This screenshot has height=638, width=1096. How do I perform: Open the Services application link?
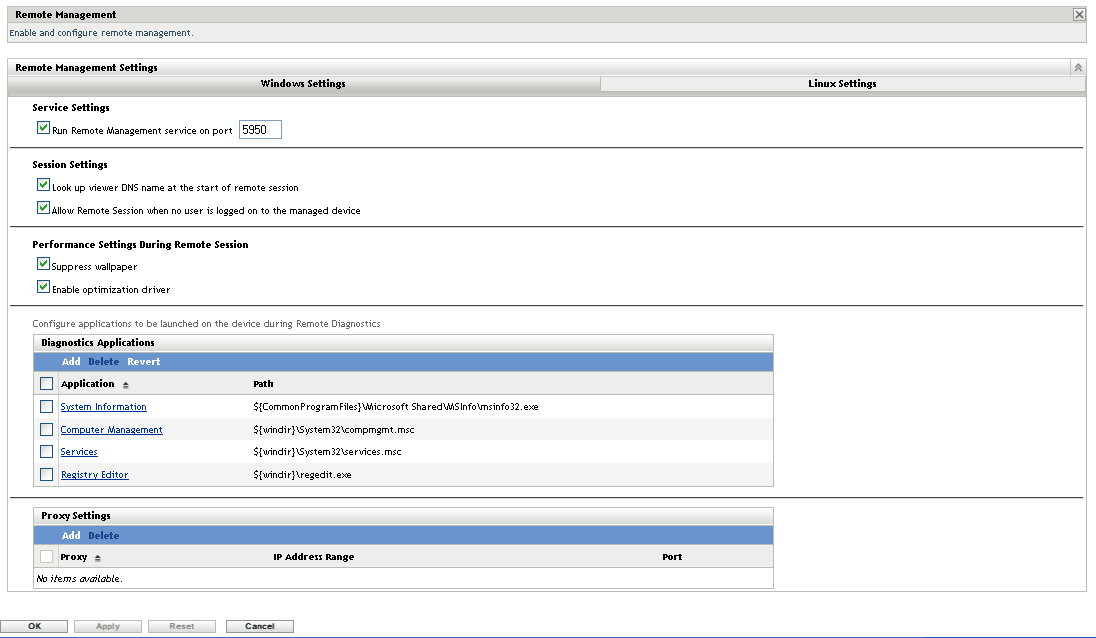pos(79,451)
